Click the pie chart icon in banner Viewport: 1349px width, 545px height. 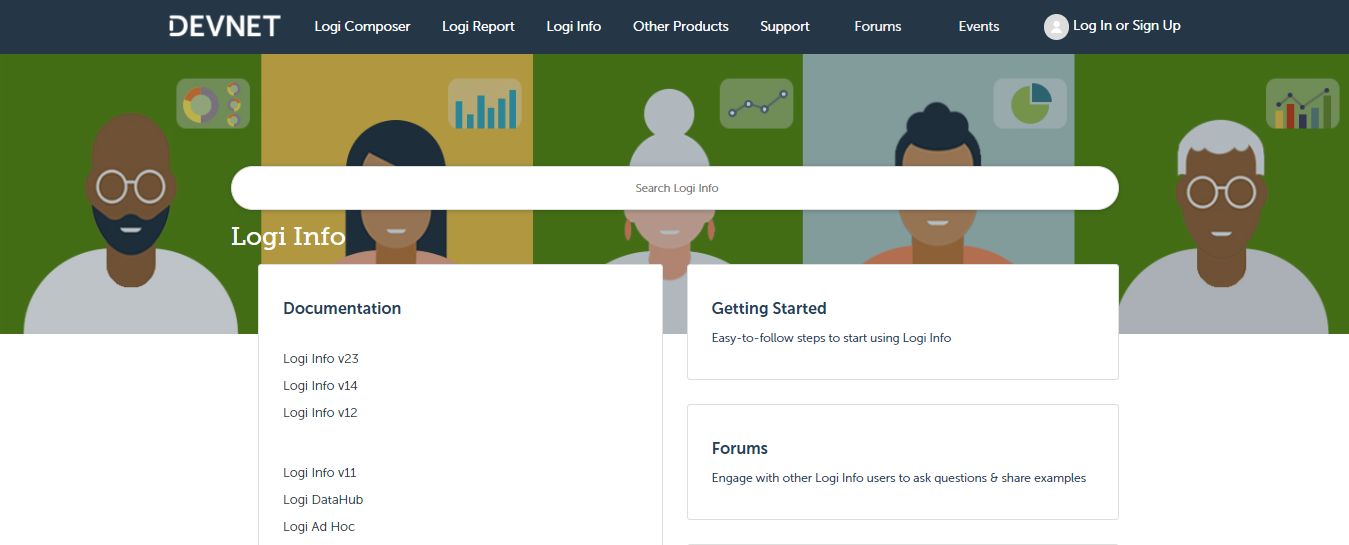pyautogui.click(x=1030, y=104)
